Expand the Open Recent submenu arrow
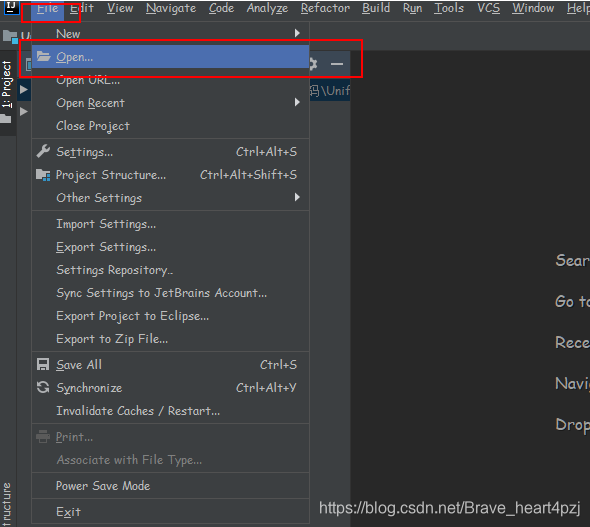Image resolution: width=590 pixels, height=527 pixels. click(297, 102)
